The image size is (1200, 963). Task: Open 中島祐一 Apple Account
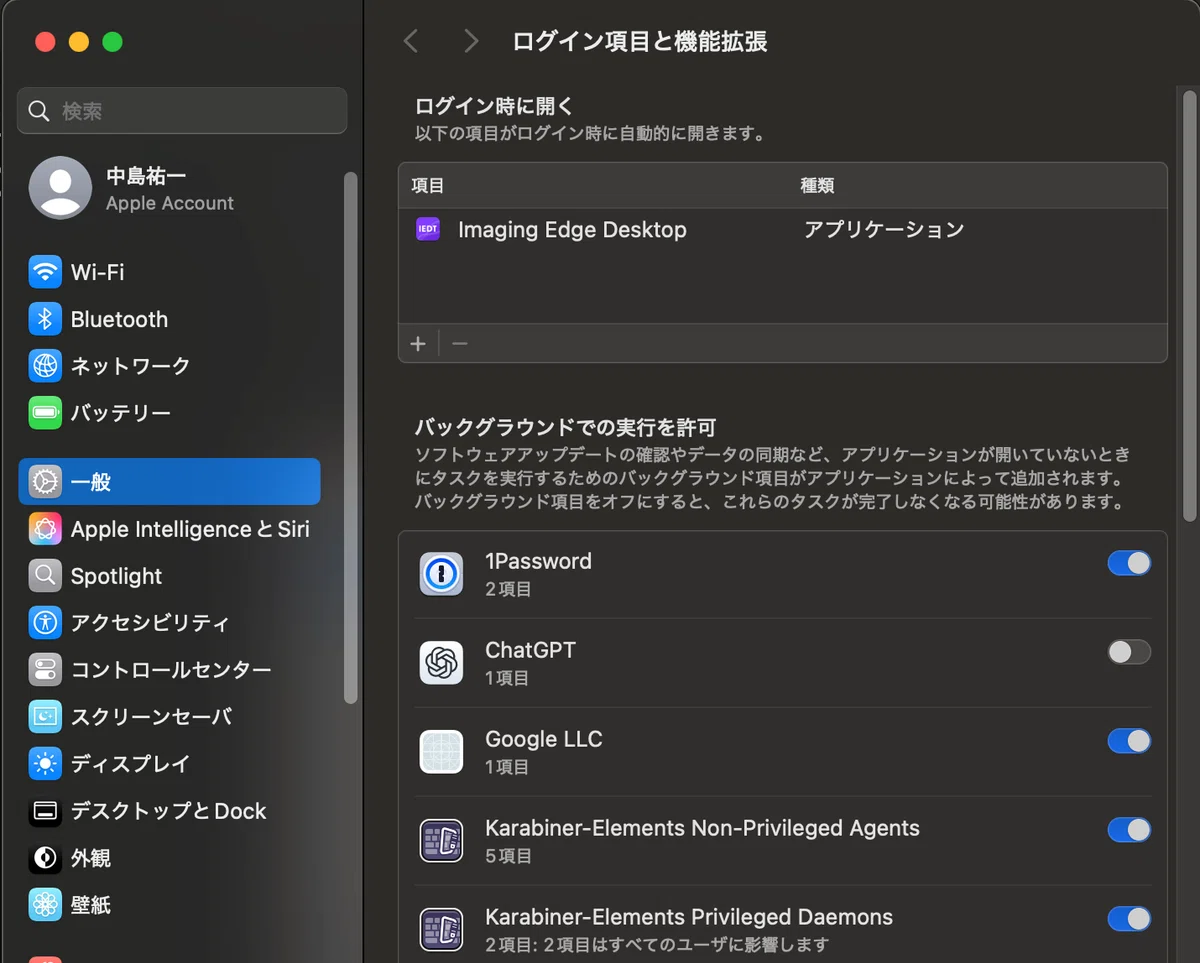[169, 188]
